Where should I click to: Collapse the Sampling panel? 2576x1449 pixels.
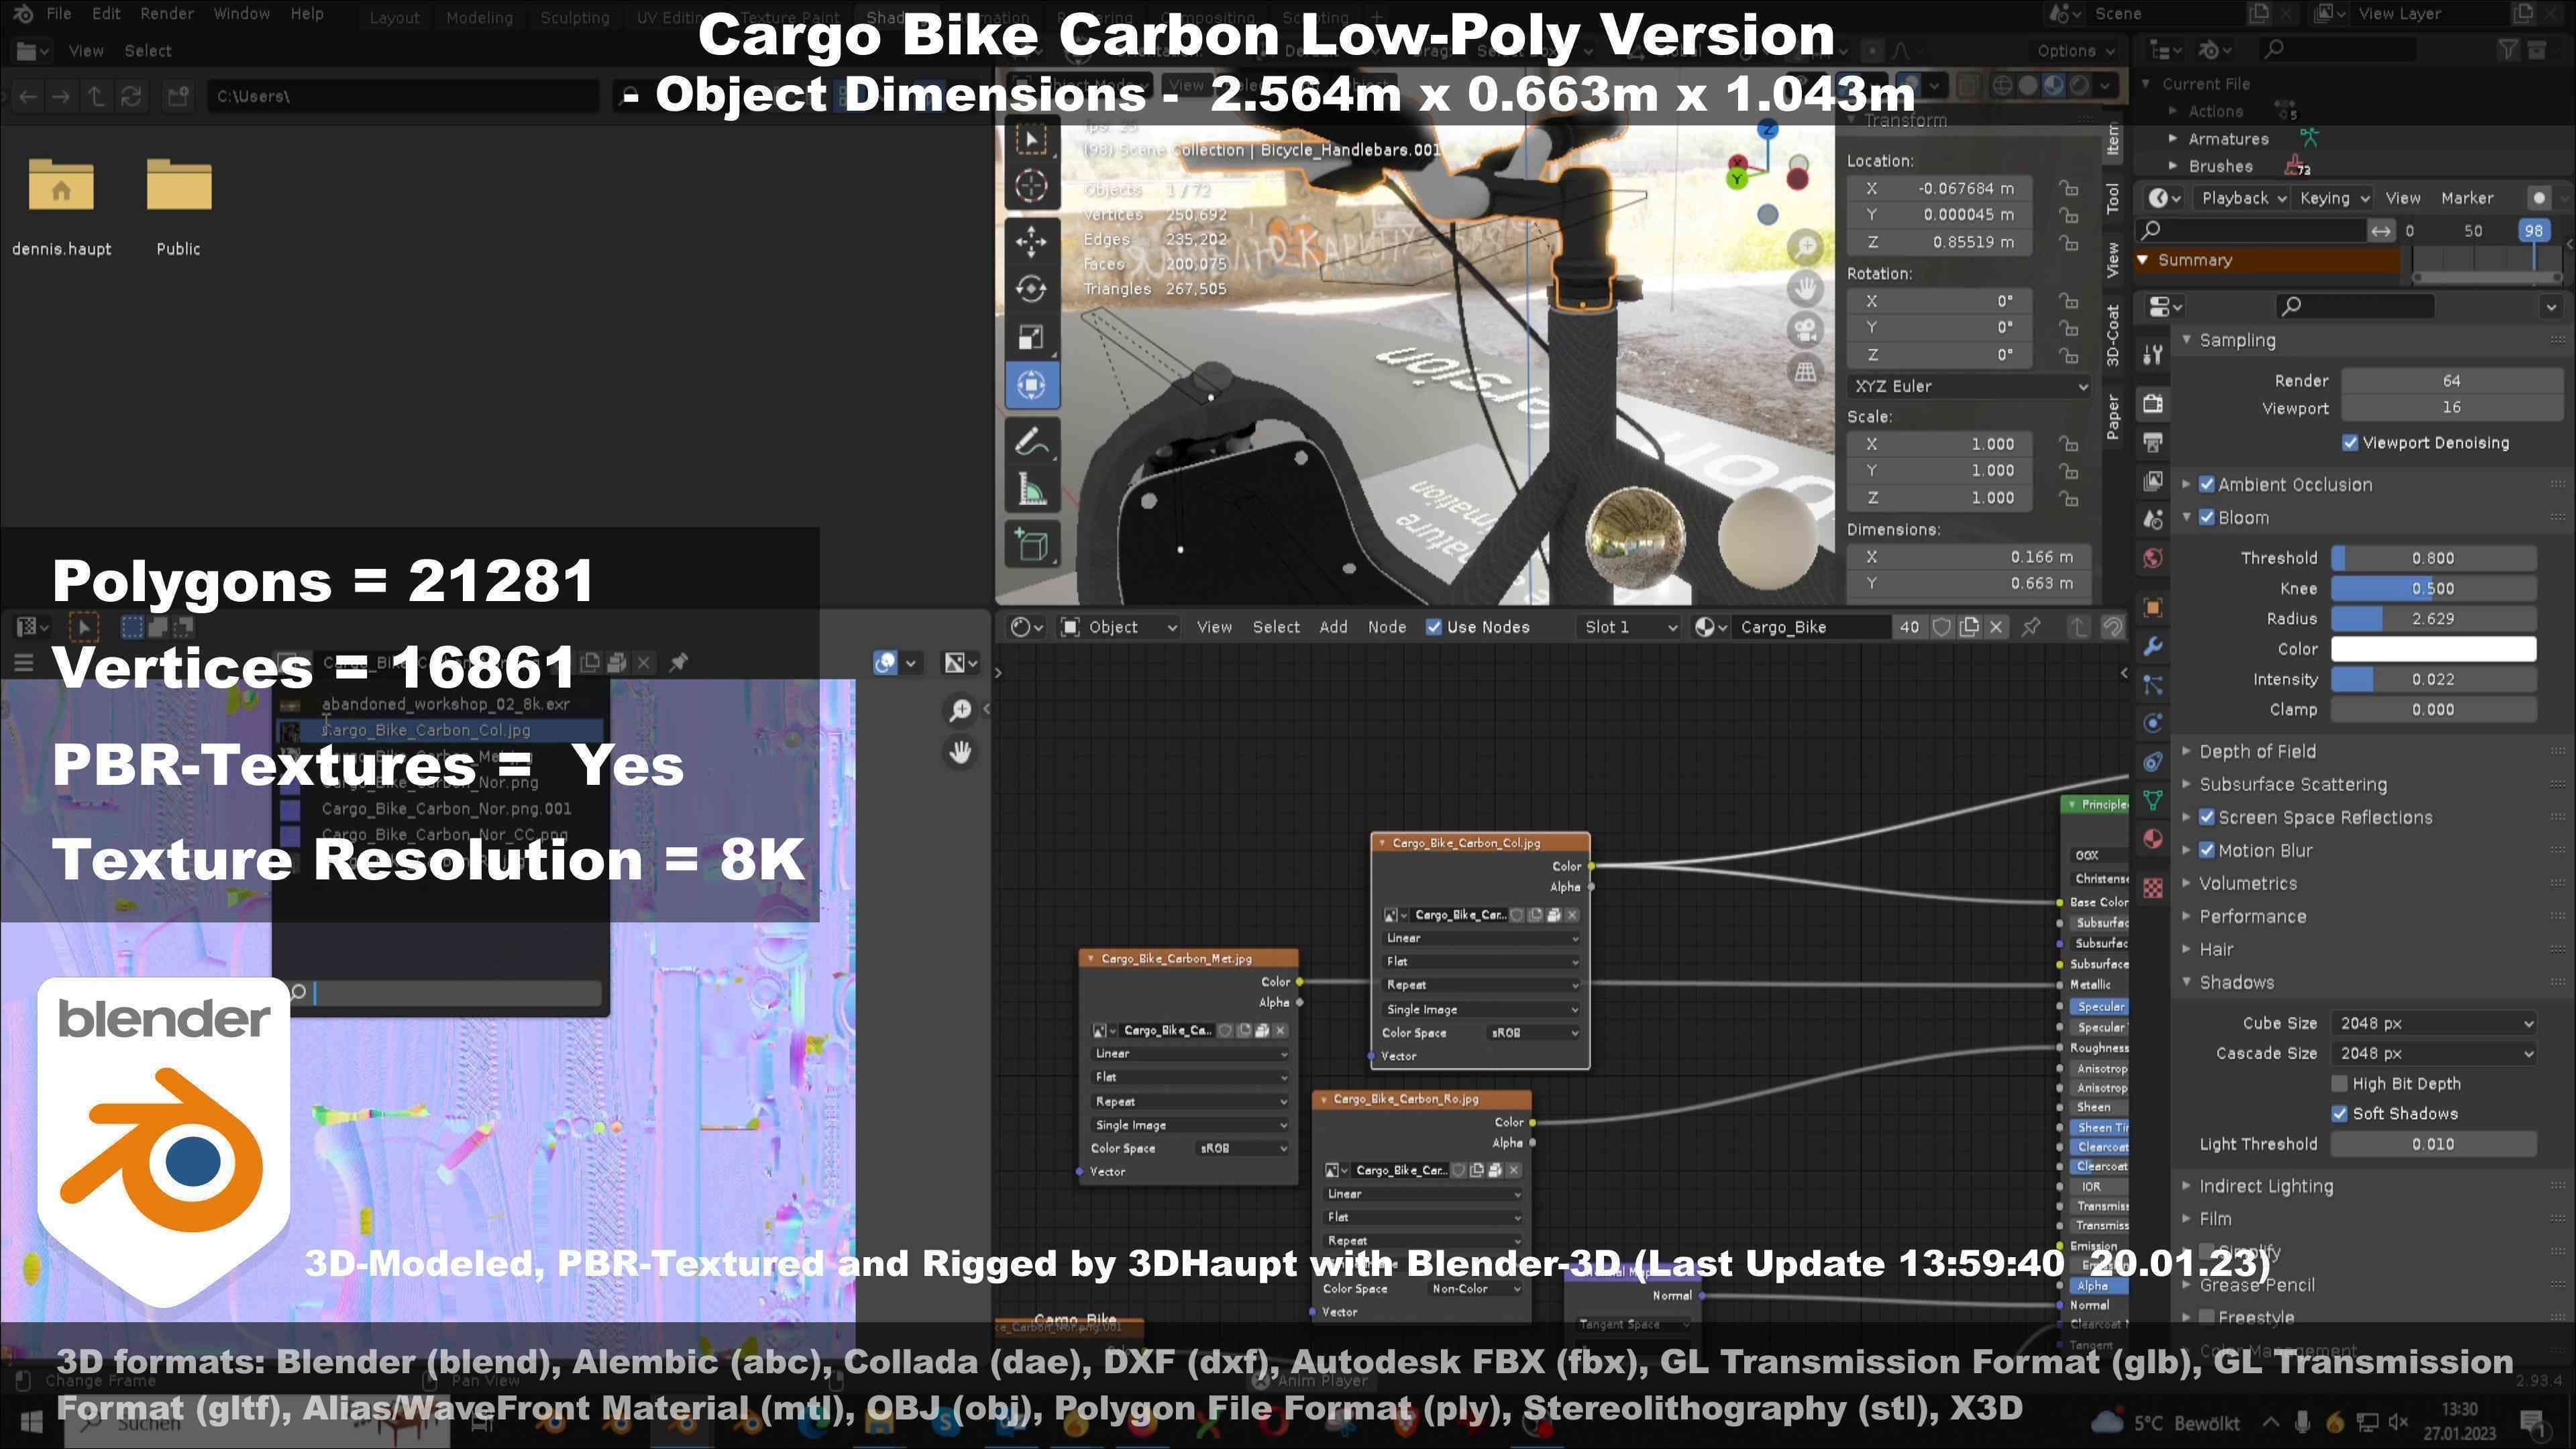pos(2236,340)
